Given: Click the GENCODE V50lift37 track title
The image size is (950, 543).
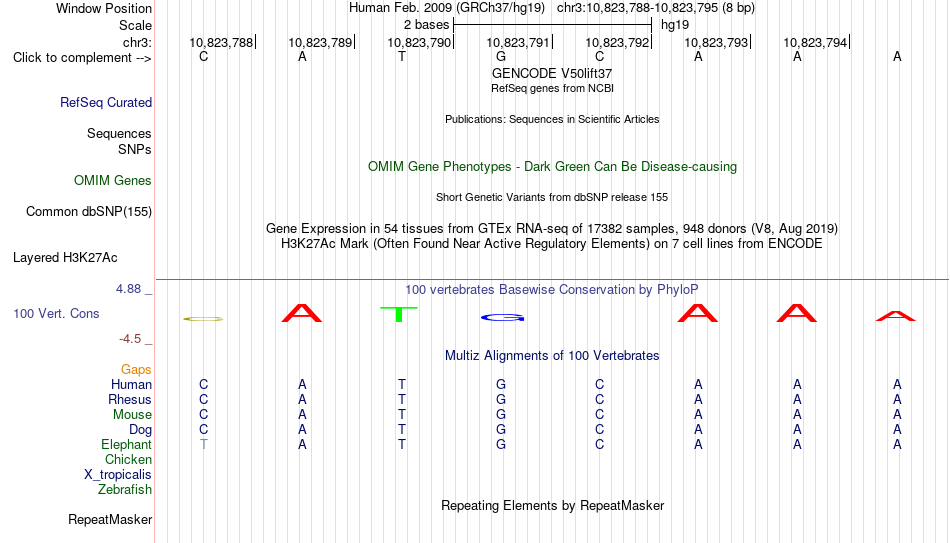Looking at the screenshot, I should (552, 73).
